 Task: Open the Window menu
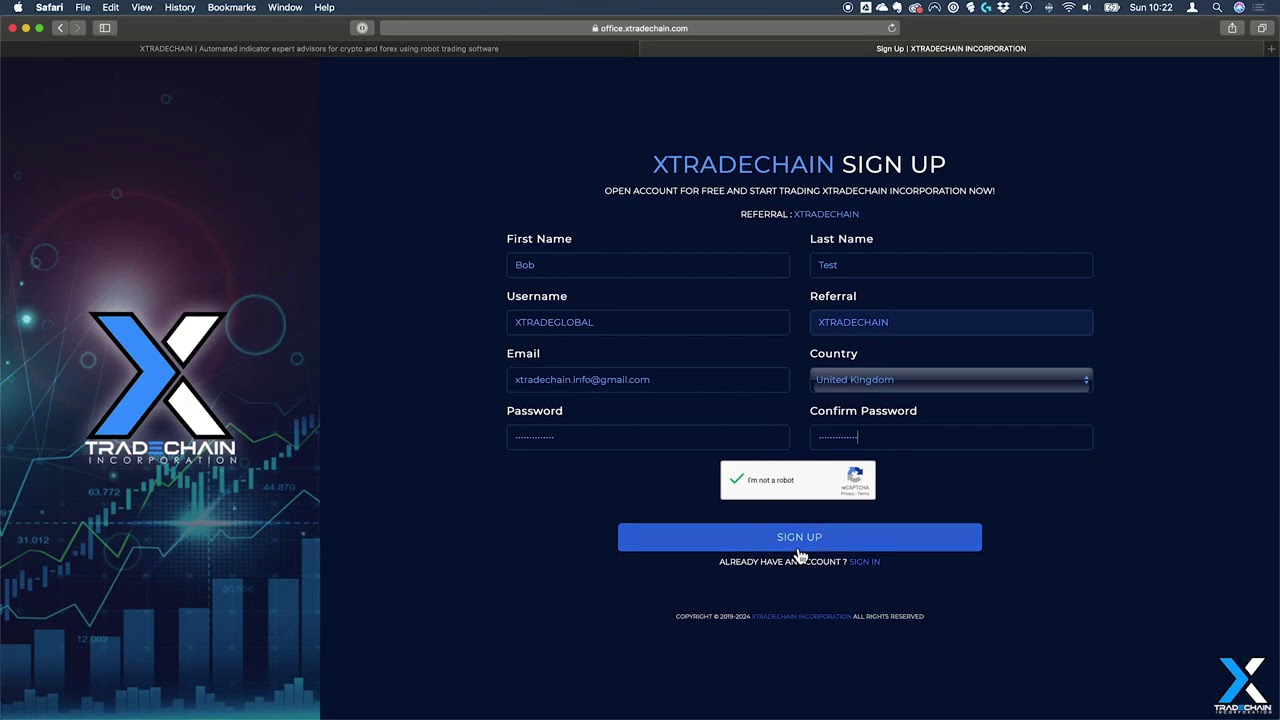point(285,7)
